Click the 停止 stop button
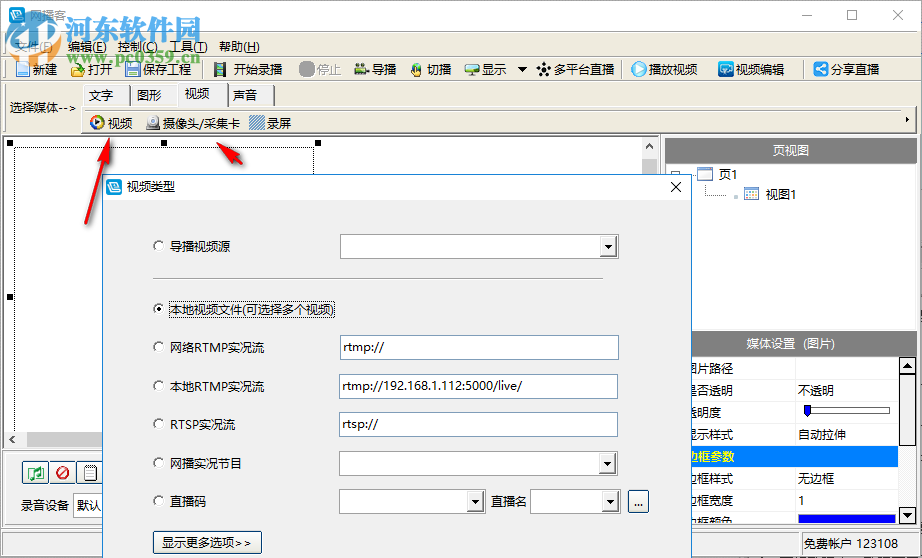This screenshot has width=922, height=558. [320, 69]
